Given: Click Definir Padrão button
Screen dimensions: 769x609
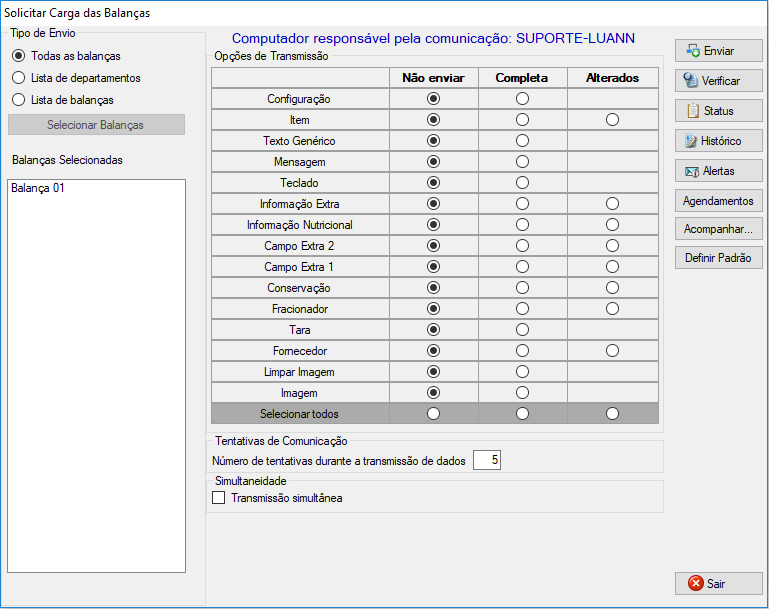Looking at the screenshot, I should (718, 257).
